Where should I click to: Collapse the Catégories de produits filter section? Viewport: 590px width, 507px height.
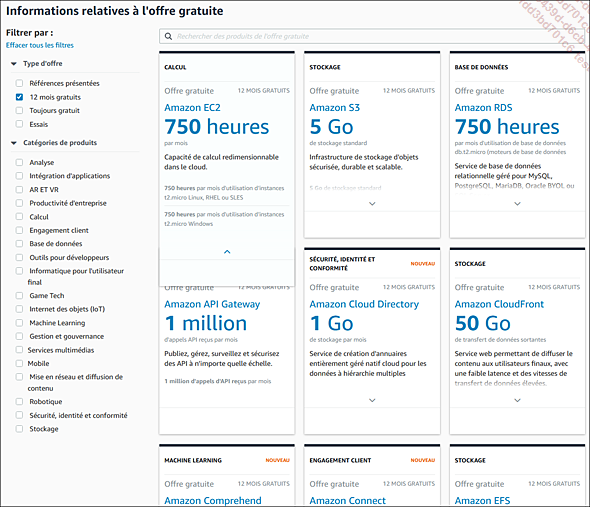click(x=14, y=143)
